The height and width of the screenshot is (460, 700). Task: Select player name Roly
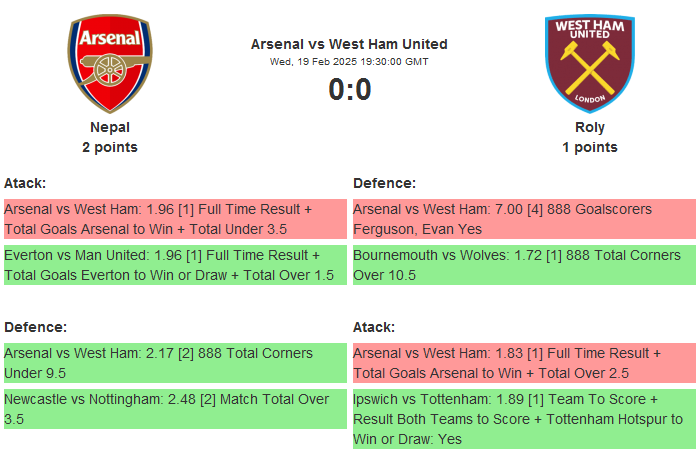tap(590, 127)
